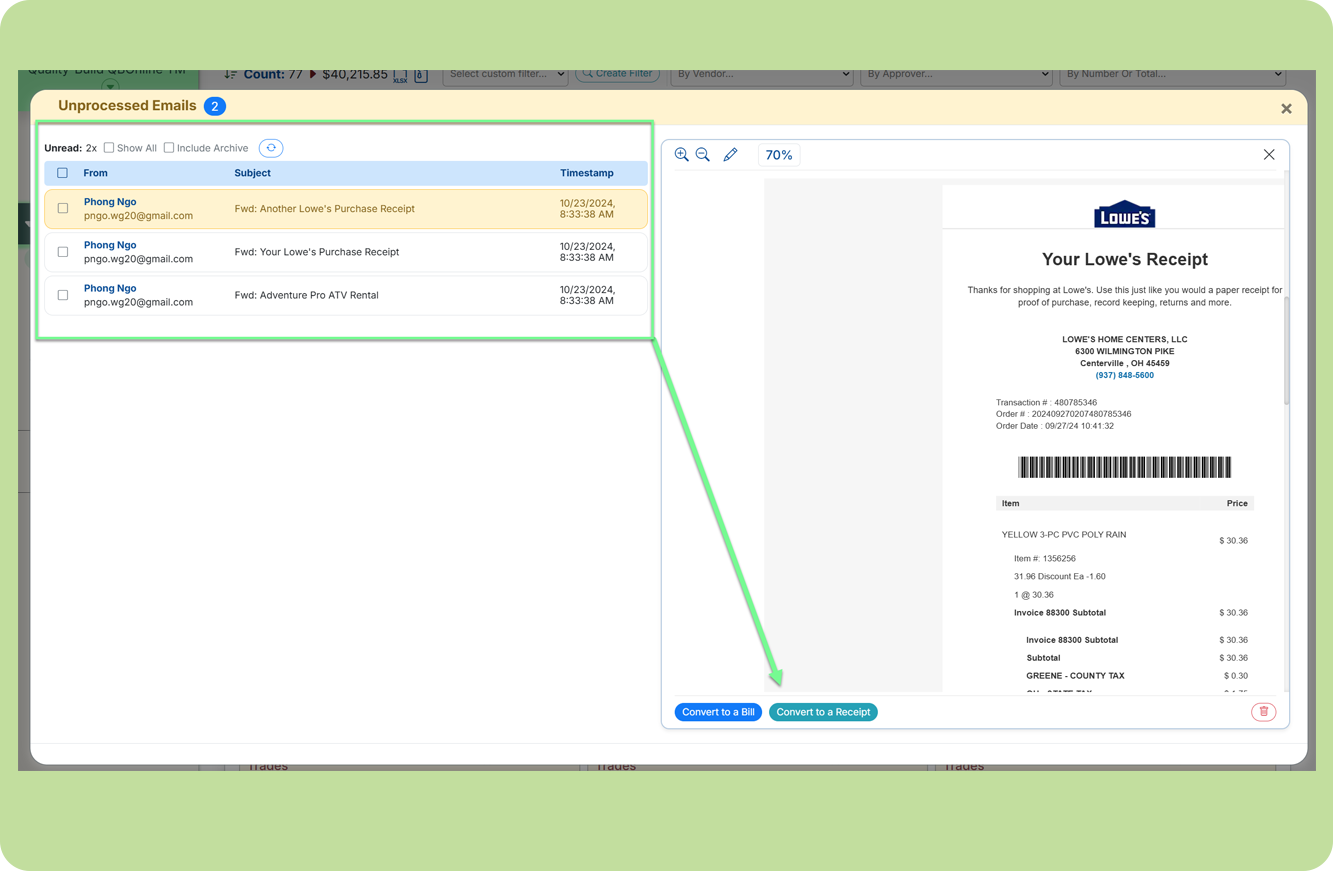Tick checkbox for Your Lowe's Purchase Receipt
Image resolution: width=1334 pixels, height=871 pixels.
coord(63,252)
